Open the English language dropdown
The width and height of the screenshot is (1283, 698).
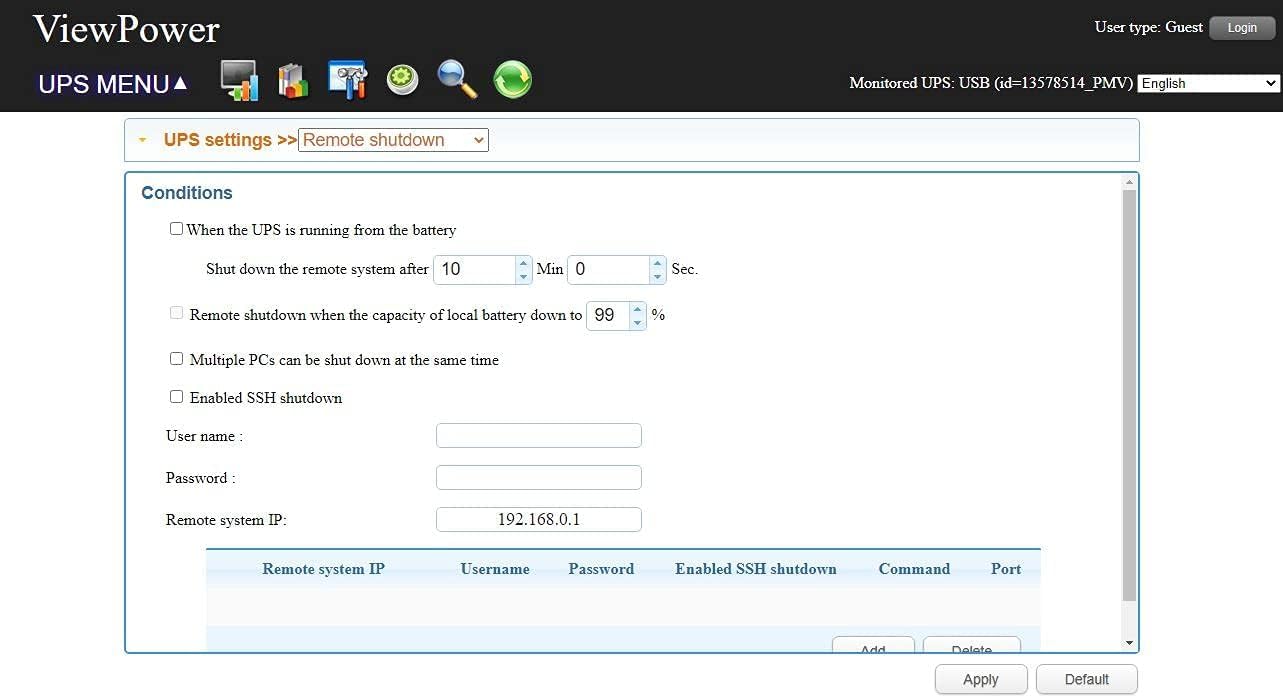click(1209, 83)
